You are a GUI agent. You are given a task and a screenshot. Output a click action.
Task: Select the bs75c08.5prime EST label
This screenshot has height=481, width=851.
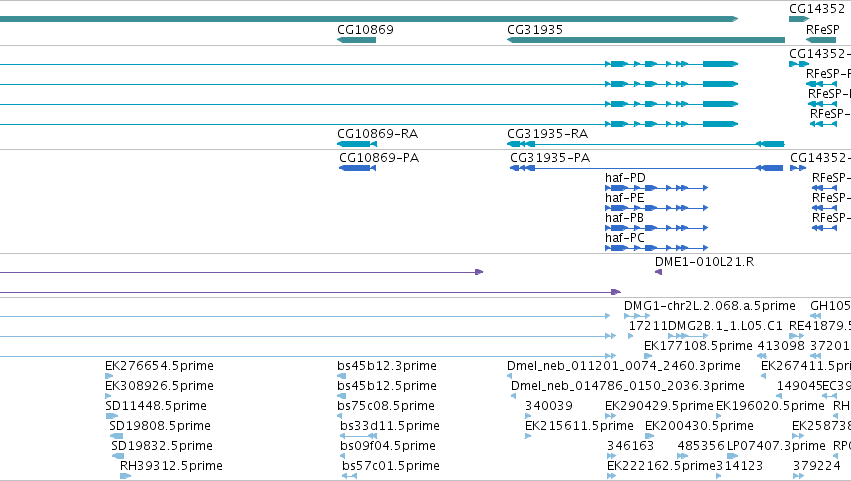pos(386,406)
